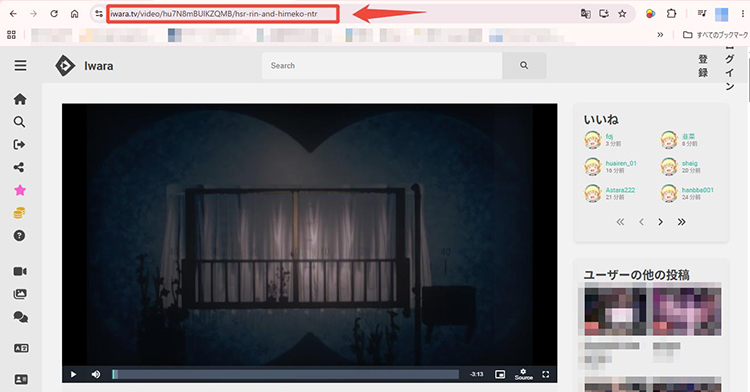Click the Iwara logo
The width and height of the screenshot is (750, 392).
(84, 65)
